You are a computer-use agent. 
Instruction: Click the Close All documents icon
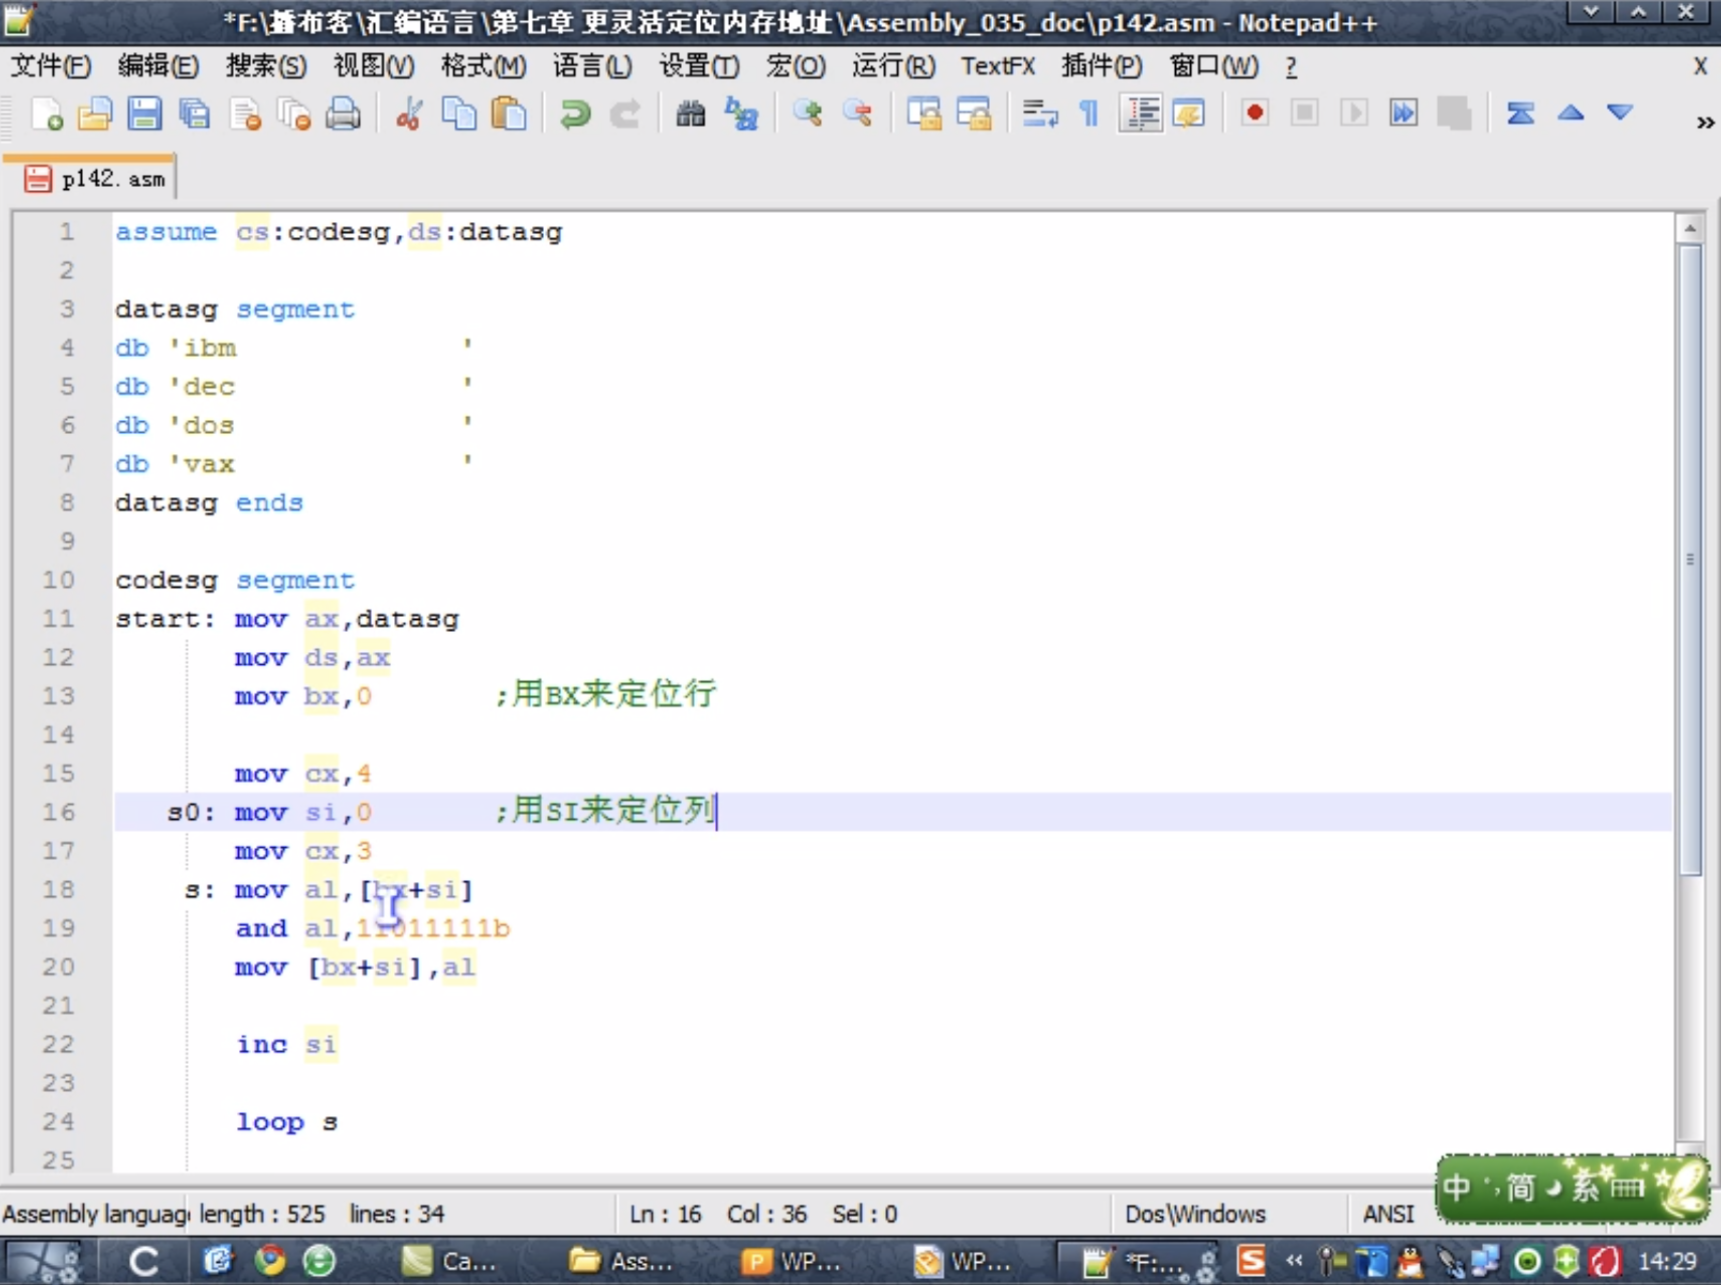294,114
